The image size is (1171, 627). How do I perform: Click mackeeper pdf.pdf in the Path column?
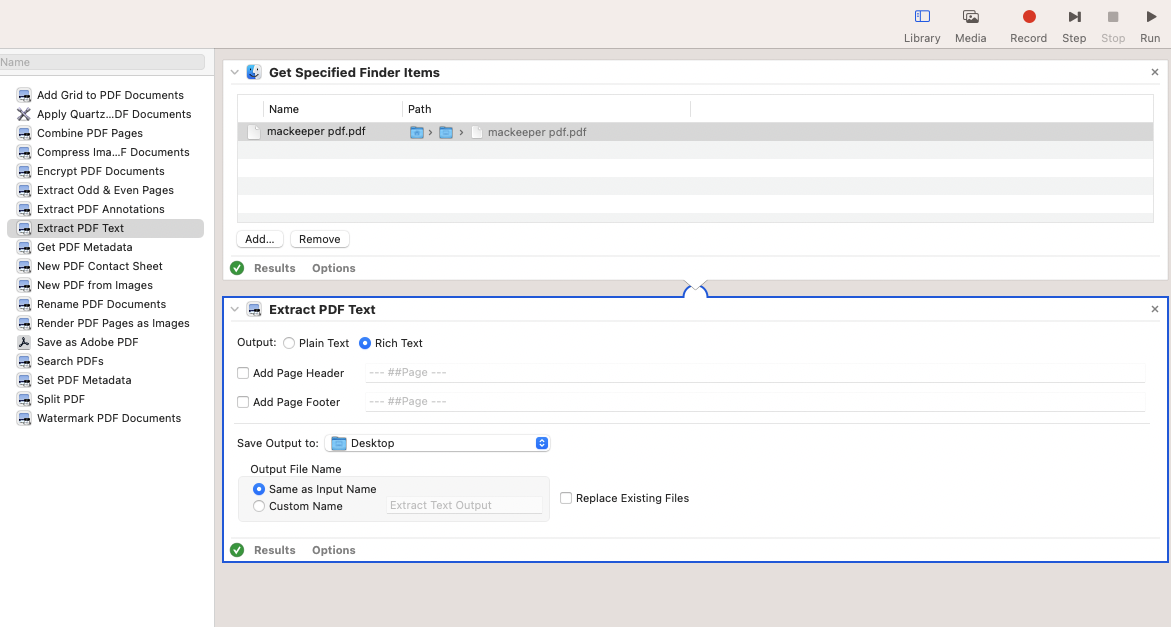tap(537, 132)
